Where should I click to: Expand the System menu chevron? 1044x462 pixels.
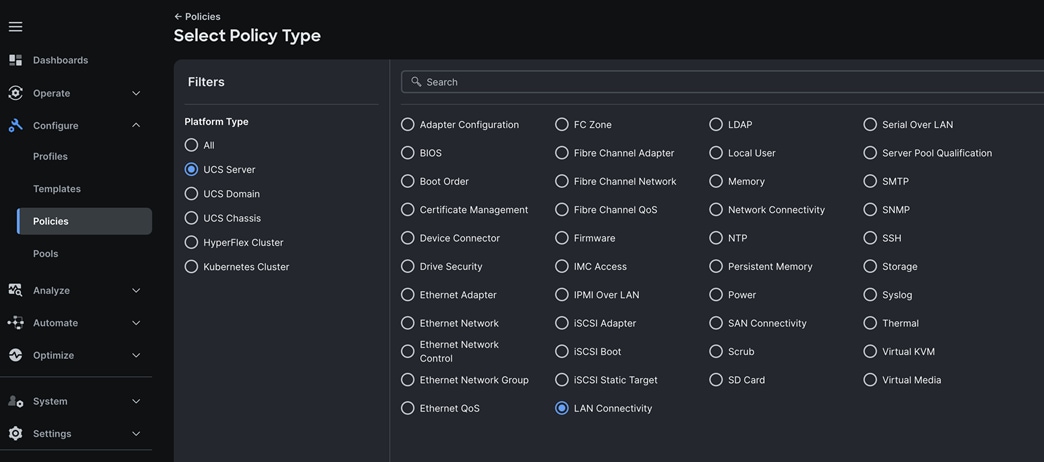coord(136,401)
